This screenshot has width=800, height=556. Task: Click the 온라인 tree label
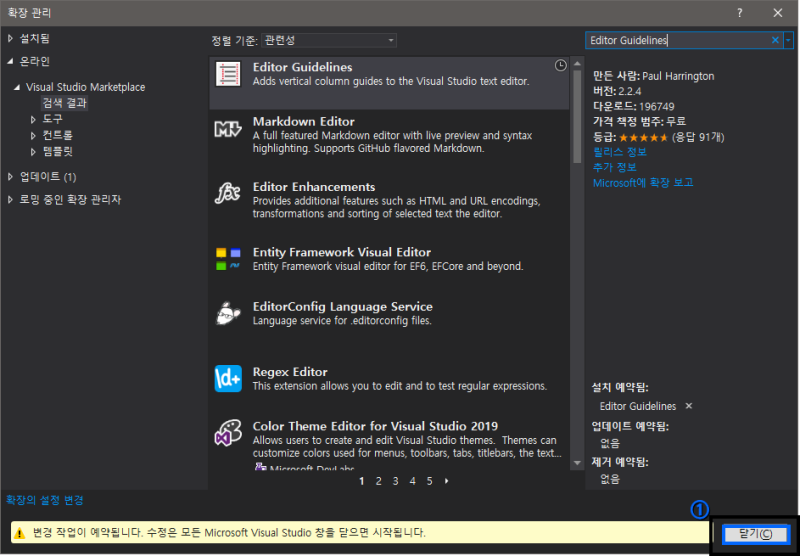[34, 61]
